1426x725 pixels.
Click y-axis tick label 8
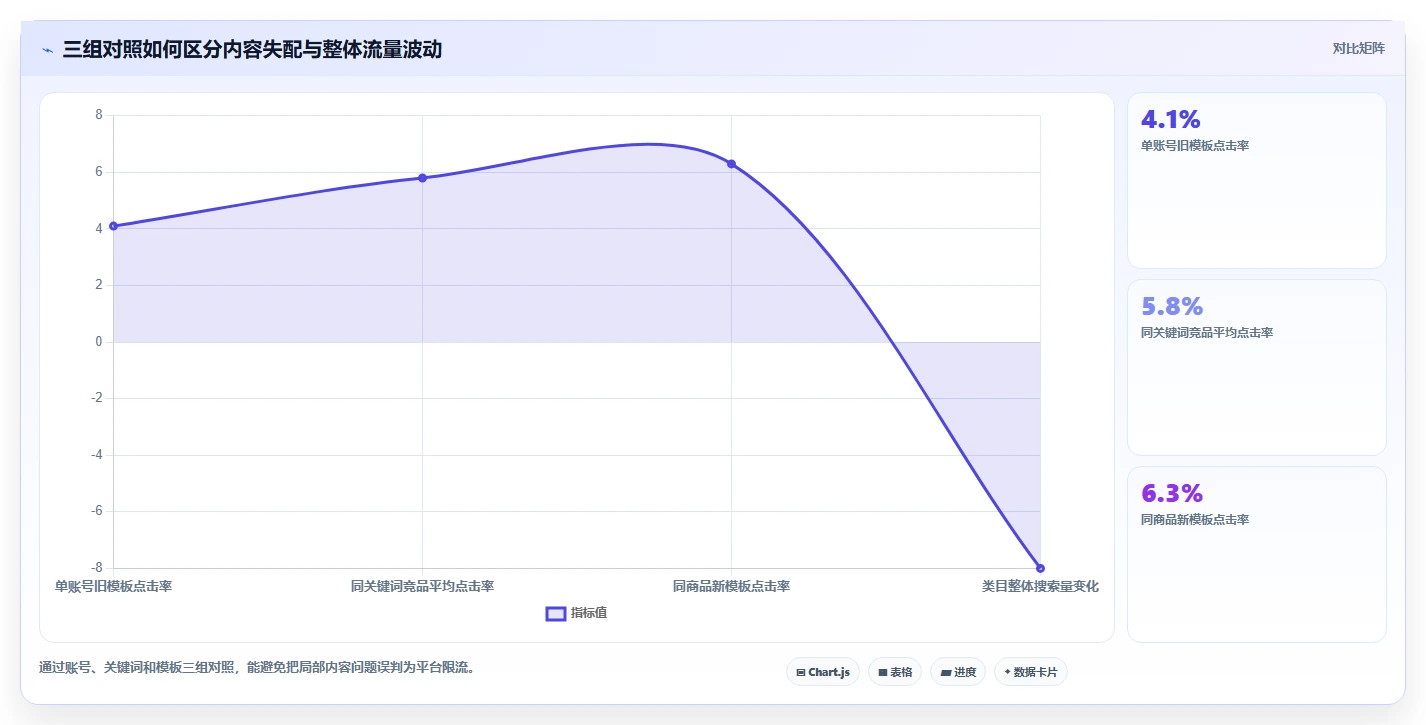point(99,115)
